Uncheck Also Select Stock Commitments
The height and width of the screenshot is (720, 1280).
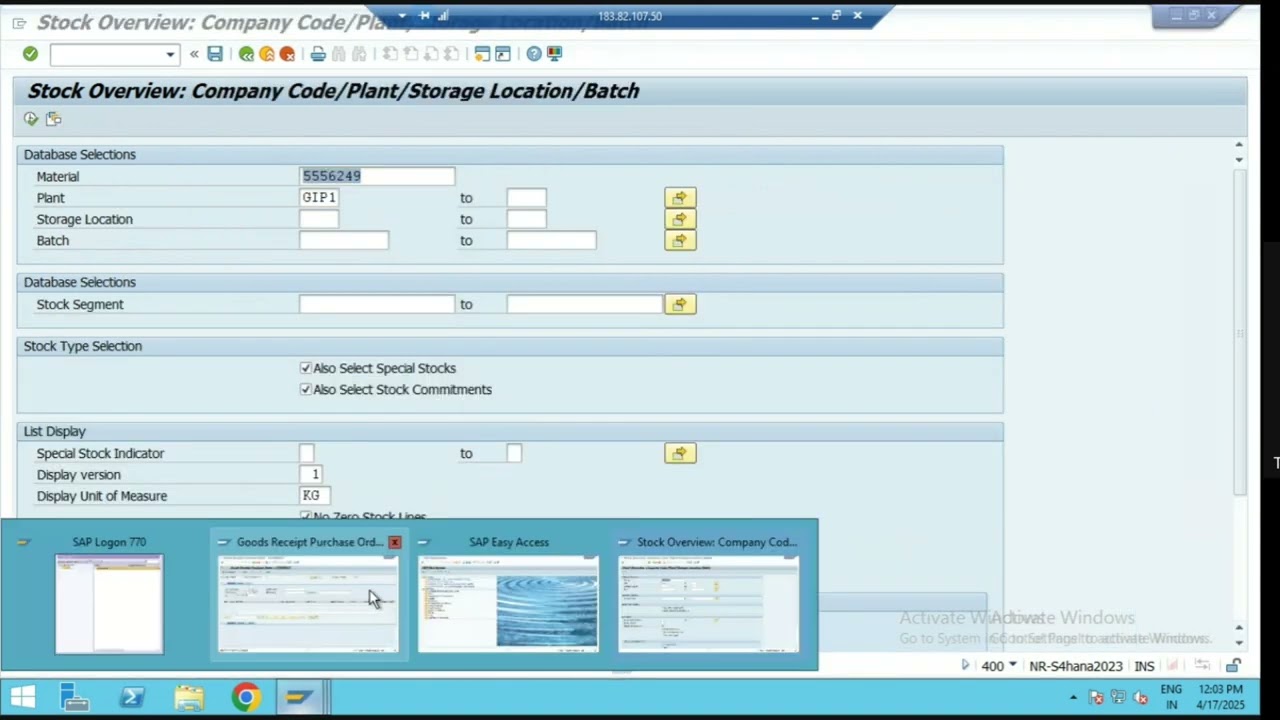[306, 389]
